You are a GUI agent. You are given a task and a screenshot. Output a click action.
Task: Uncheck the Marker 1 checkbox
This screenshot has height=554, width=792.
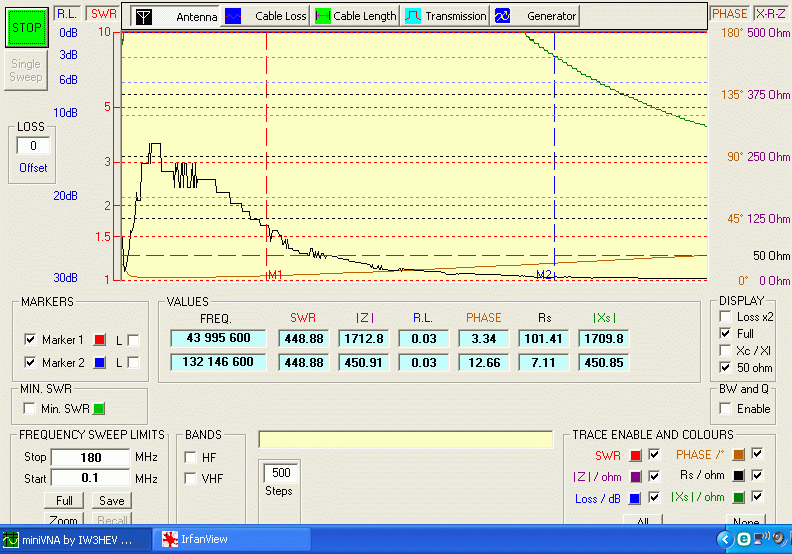29,340
